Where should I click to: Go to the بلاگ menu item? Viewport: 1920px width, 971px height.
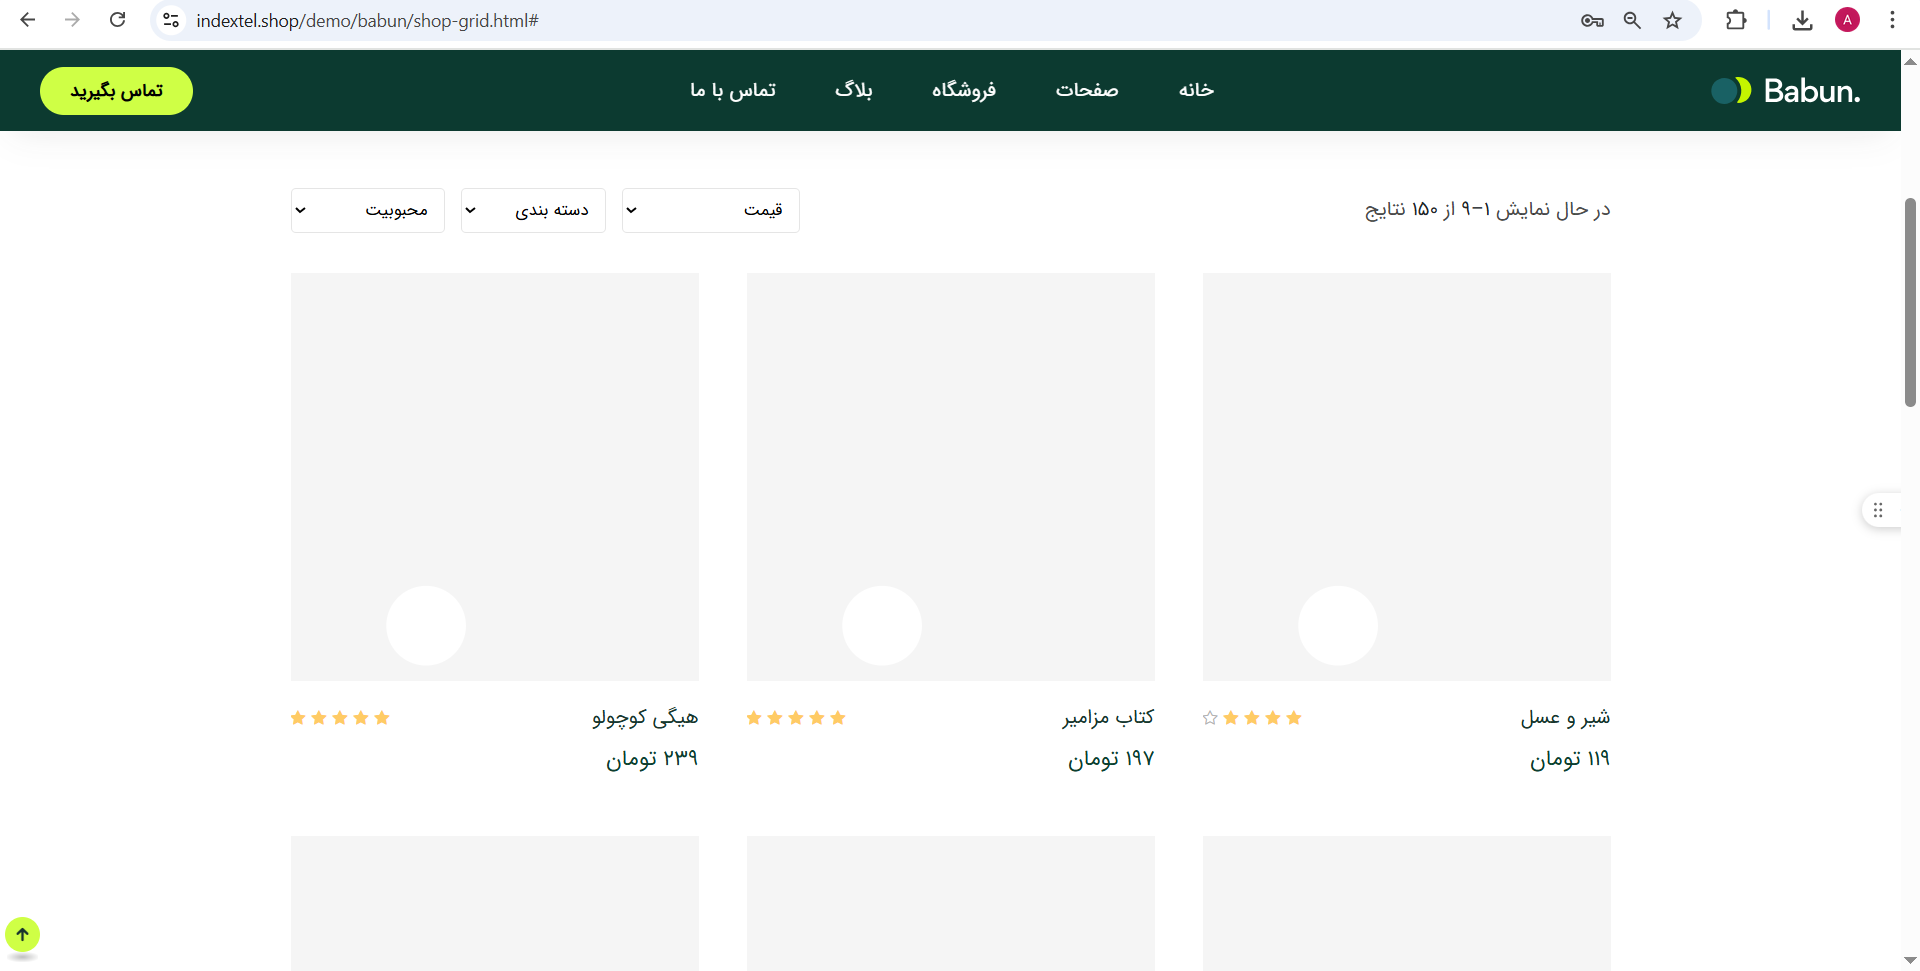853,90
